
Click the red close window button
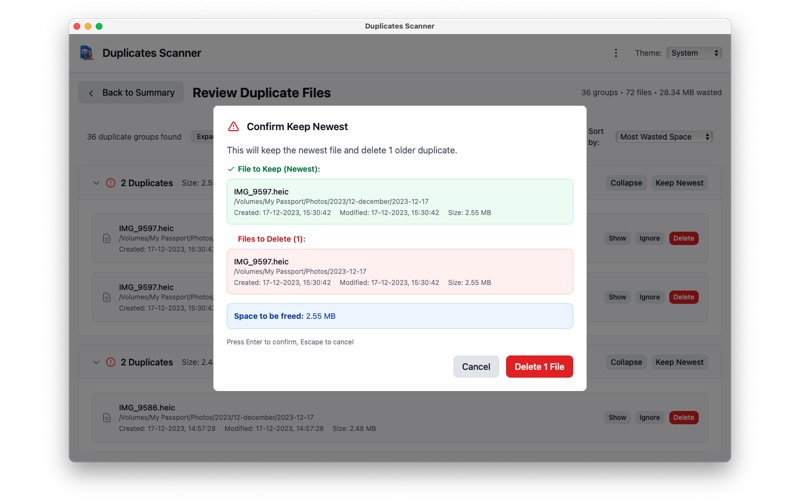tap(77, 26)
